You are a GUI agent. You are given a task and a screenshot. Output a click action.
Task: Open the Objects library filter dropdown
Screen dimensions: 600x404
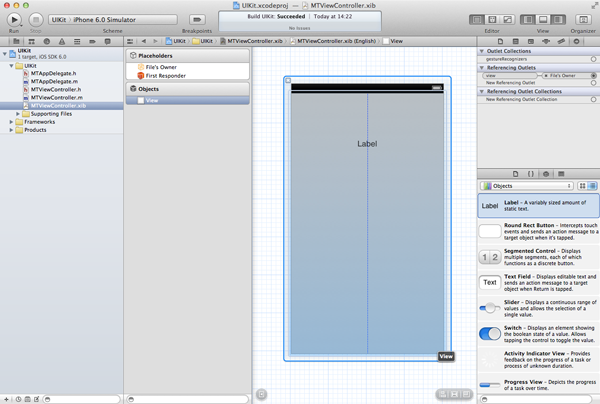coord(527,186)
